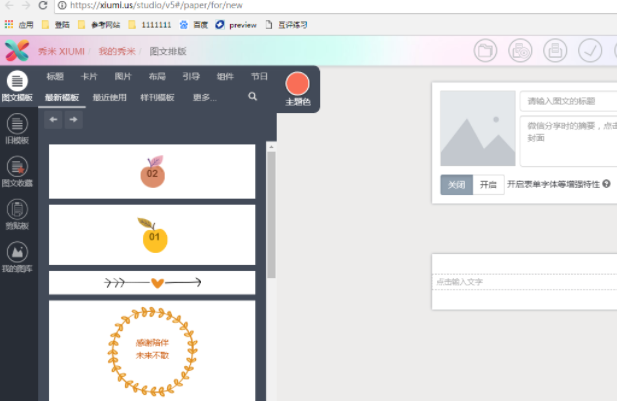Click the 点击输入文字 text area

tap(525, 282)
